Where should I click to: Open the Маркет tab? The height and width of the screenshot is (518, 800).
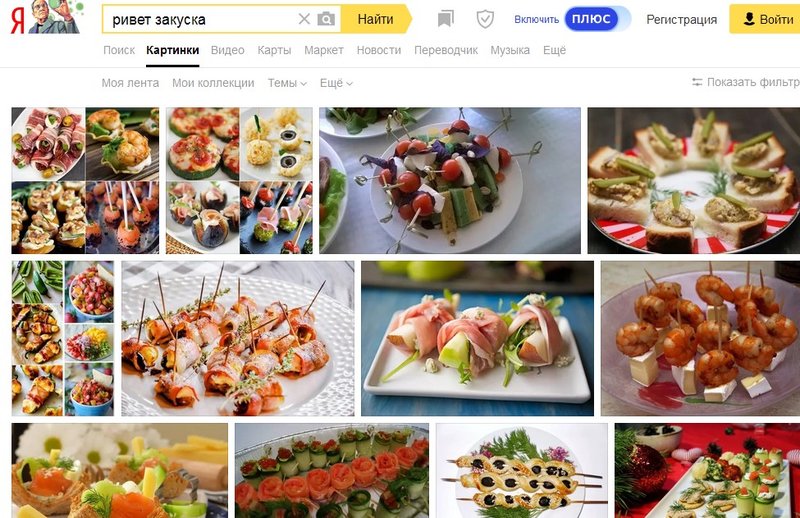point(324,50)
